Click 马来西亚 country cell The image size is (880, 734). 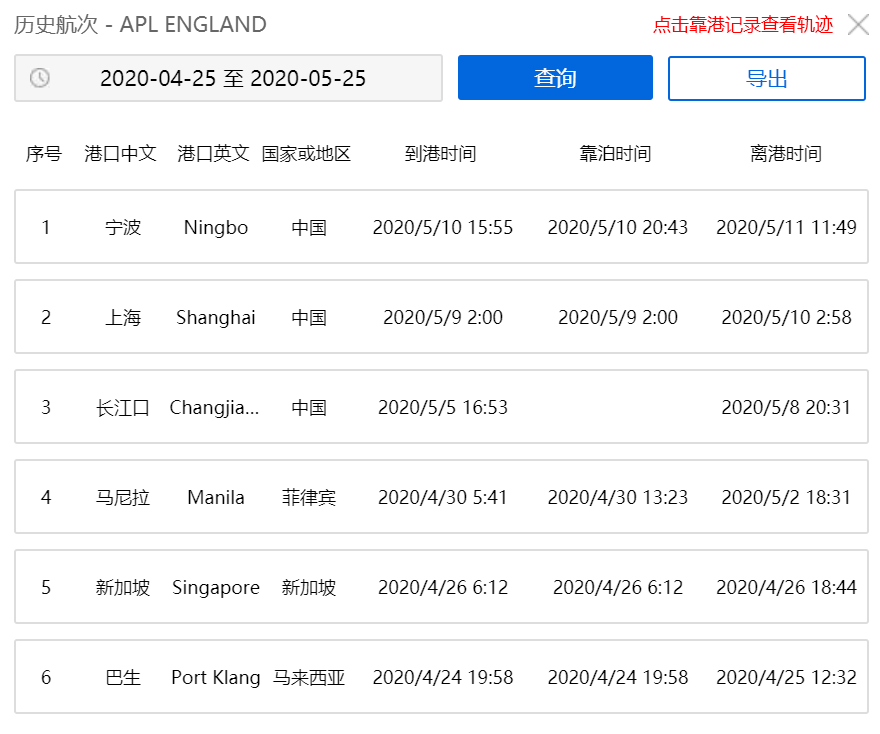[309, 677]
